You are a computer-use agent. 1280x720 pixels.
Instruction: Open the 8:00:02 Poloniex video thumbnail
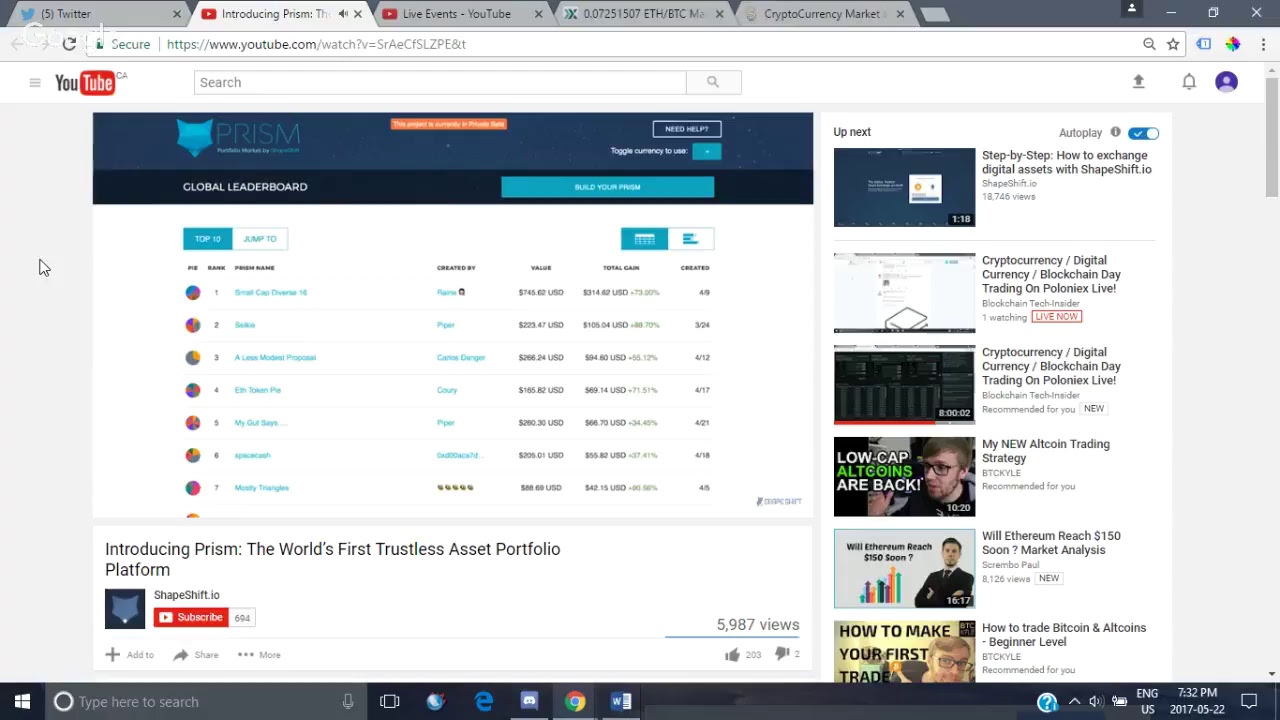click(904, 385)
